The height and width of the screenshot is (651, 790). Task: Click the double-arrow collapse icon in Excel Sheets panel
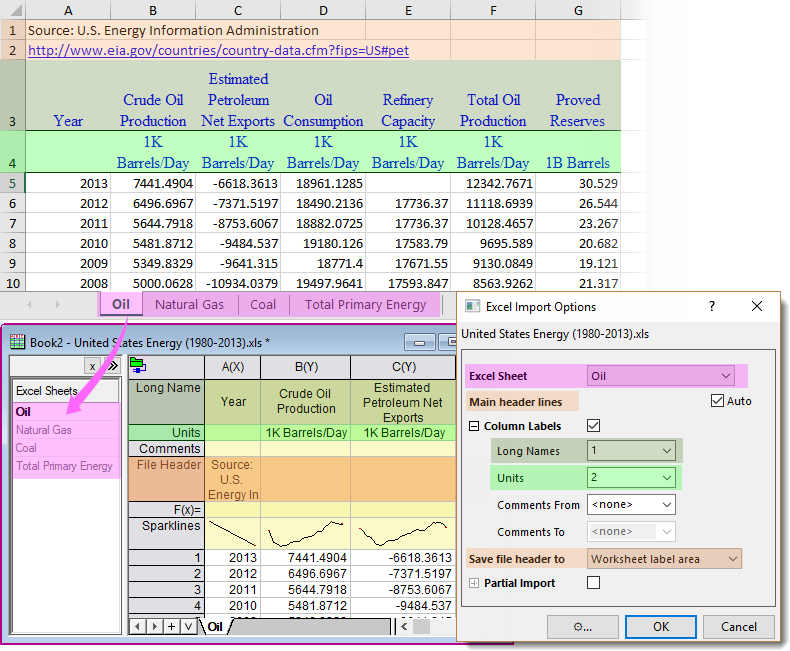click(112, 366)
